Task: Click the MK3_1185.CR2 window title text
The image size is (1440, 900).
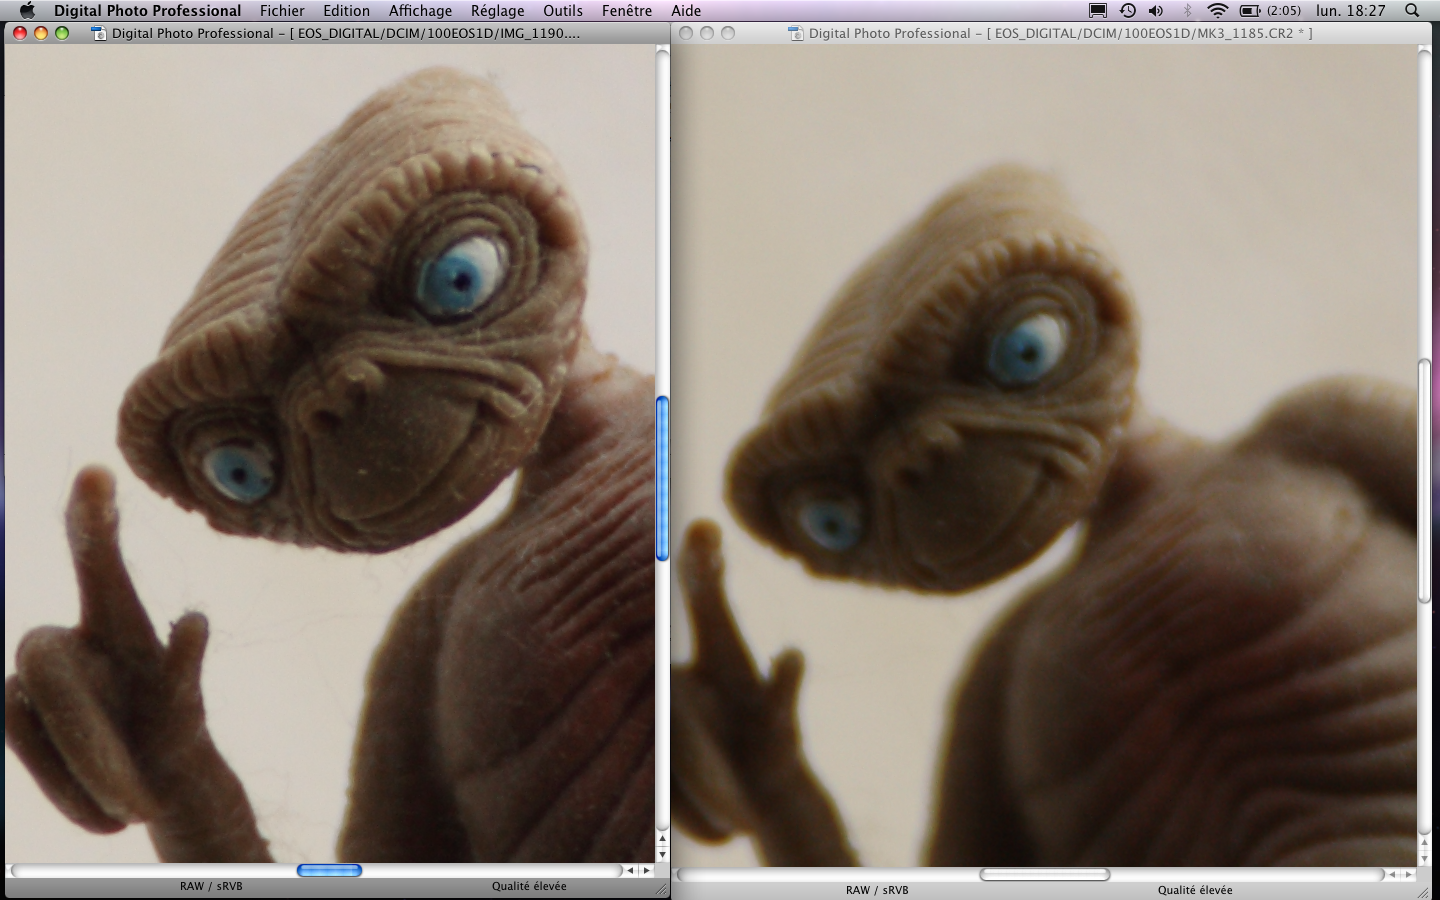Action: (x=1061, y=33)
